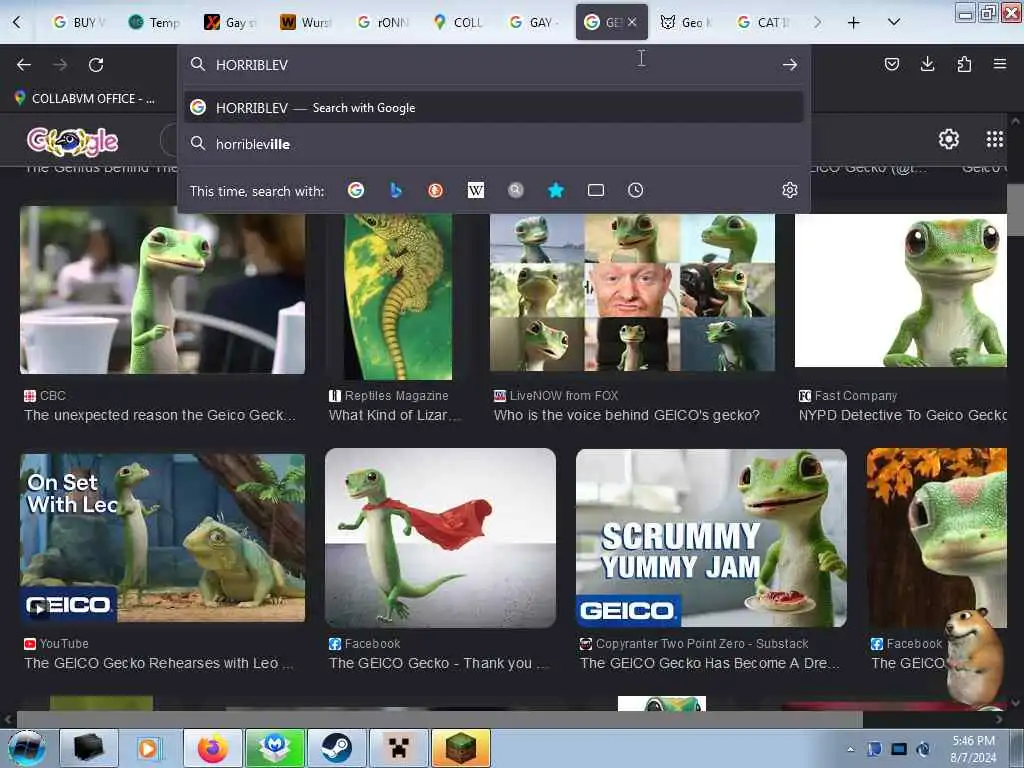1024x768 pixels.
Task: Click the Go arrow in the address bar
Action: pyautogui.click(x=790, y=65)
